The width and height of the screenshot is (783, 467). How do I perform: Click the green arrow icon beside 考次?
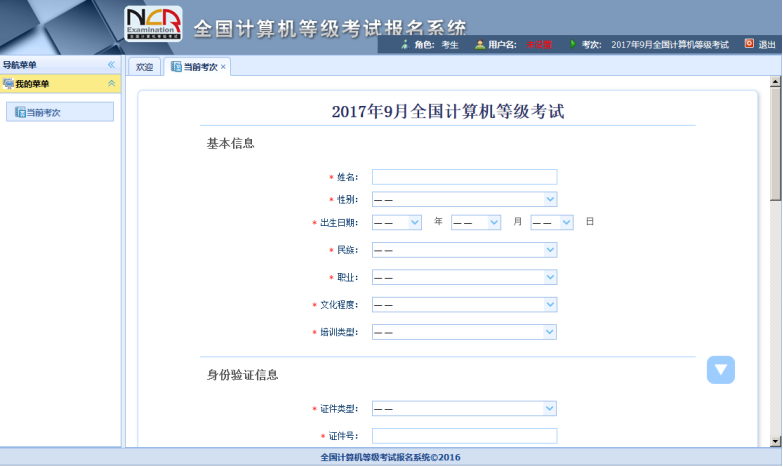573,44
